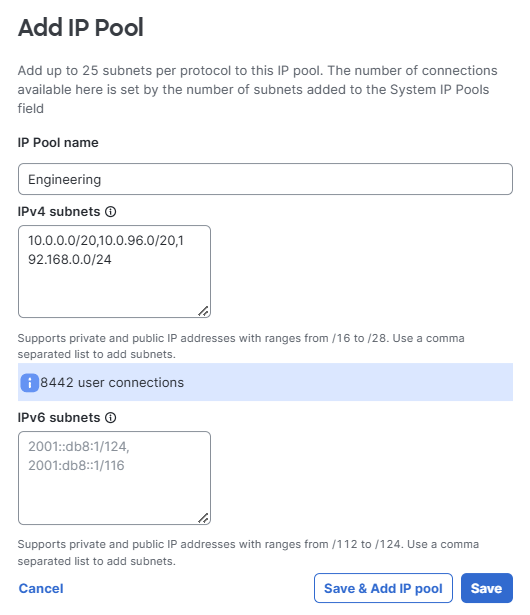
Task: Click the 192.168.0.0/24 line in the IPv4 box
Action: [x=69, y=259]
